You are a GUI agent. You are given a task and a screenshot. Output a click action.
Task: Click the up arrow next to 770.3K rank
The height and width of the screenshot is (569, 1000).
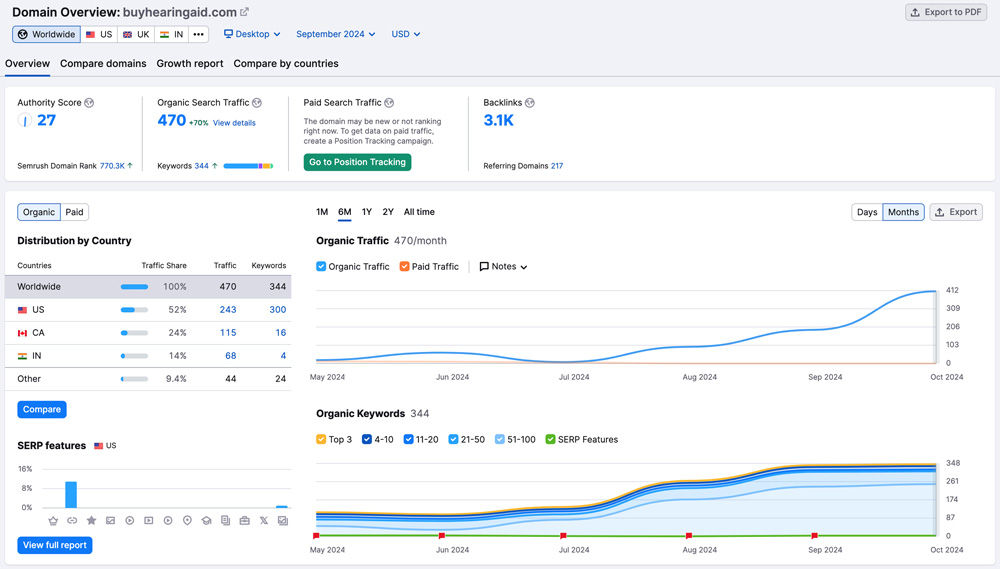click(130, 165)
